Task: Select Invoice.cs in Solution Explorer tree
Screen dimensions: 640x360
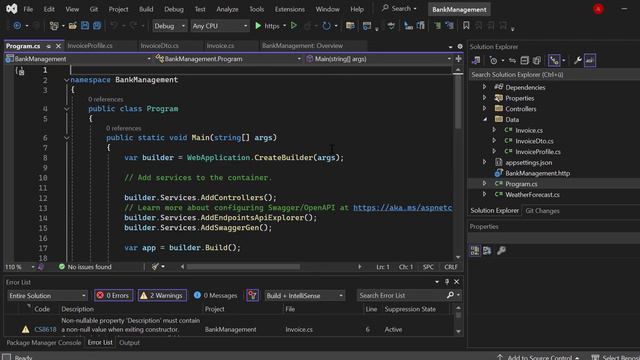Action: pyautogui.click(x=529, y=130)
